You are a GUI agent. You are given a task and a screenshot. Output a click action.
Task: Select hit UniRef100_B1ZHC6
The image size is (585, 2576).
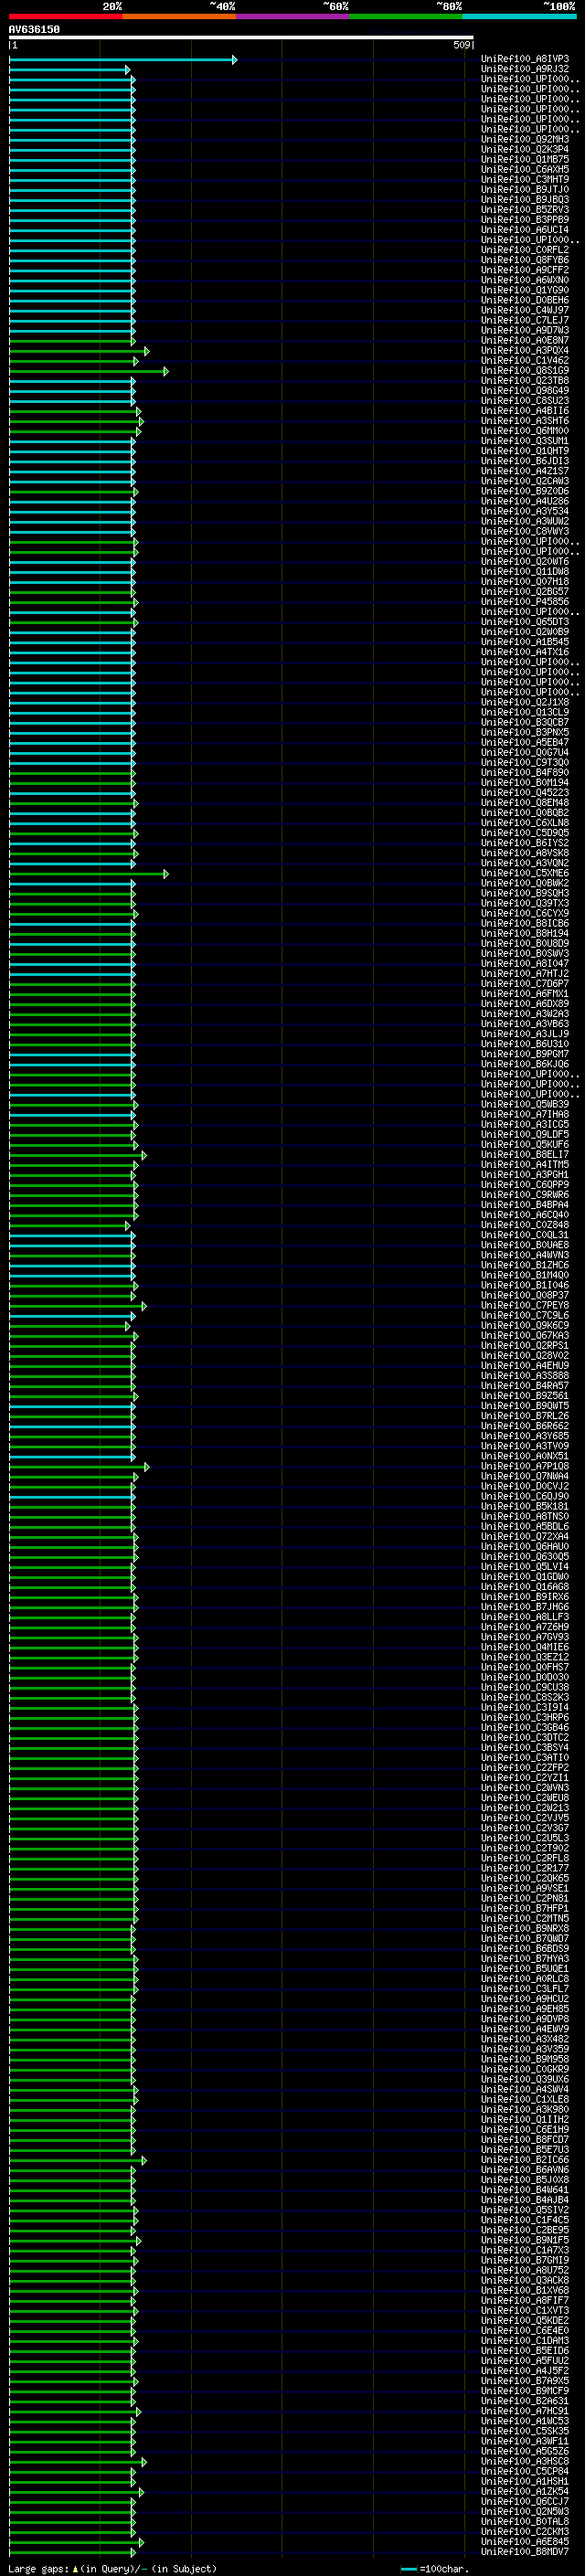pyautogui.click(x=525, y=1265)
